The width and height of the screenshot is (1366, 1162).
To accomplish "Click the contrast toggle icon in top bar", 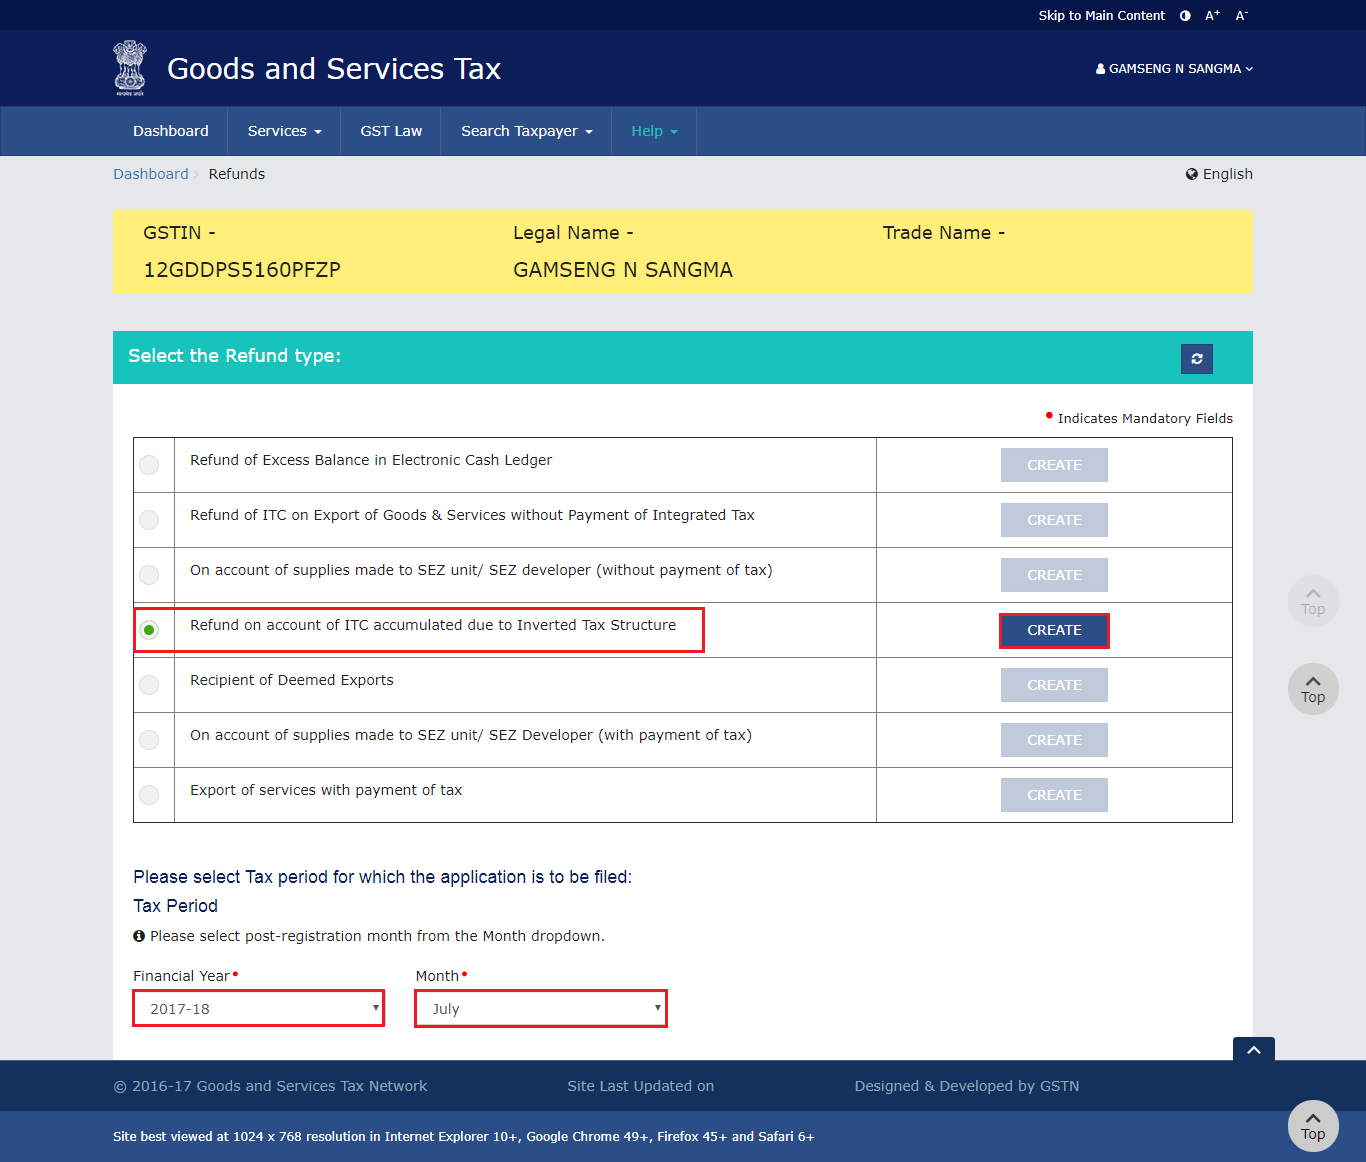I will pos(1184,15).
